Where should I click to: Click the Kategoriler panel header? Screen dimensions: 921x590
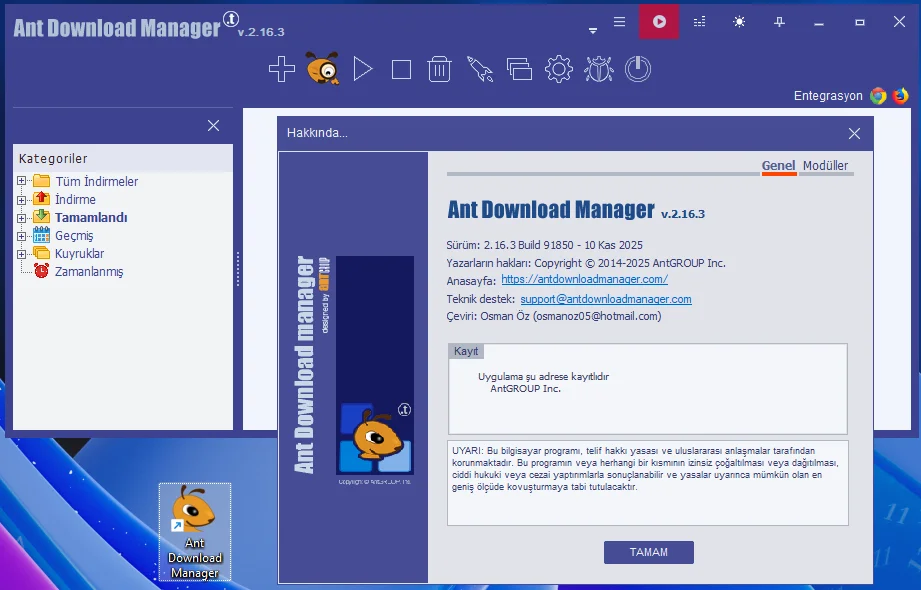tap(123, 158)
